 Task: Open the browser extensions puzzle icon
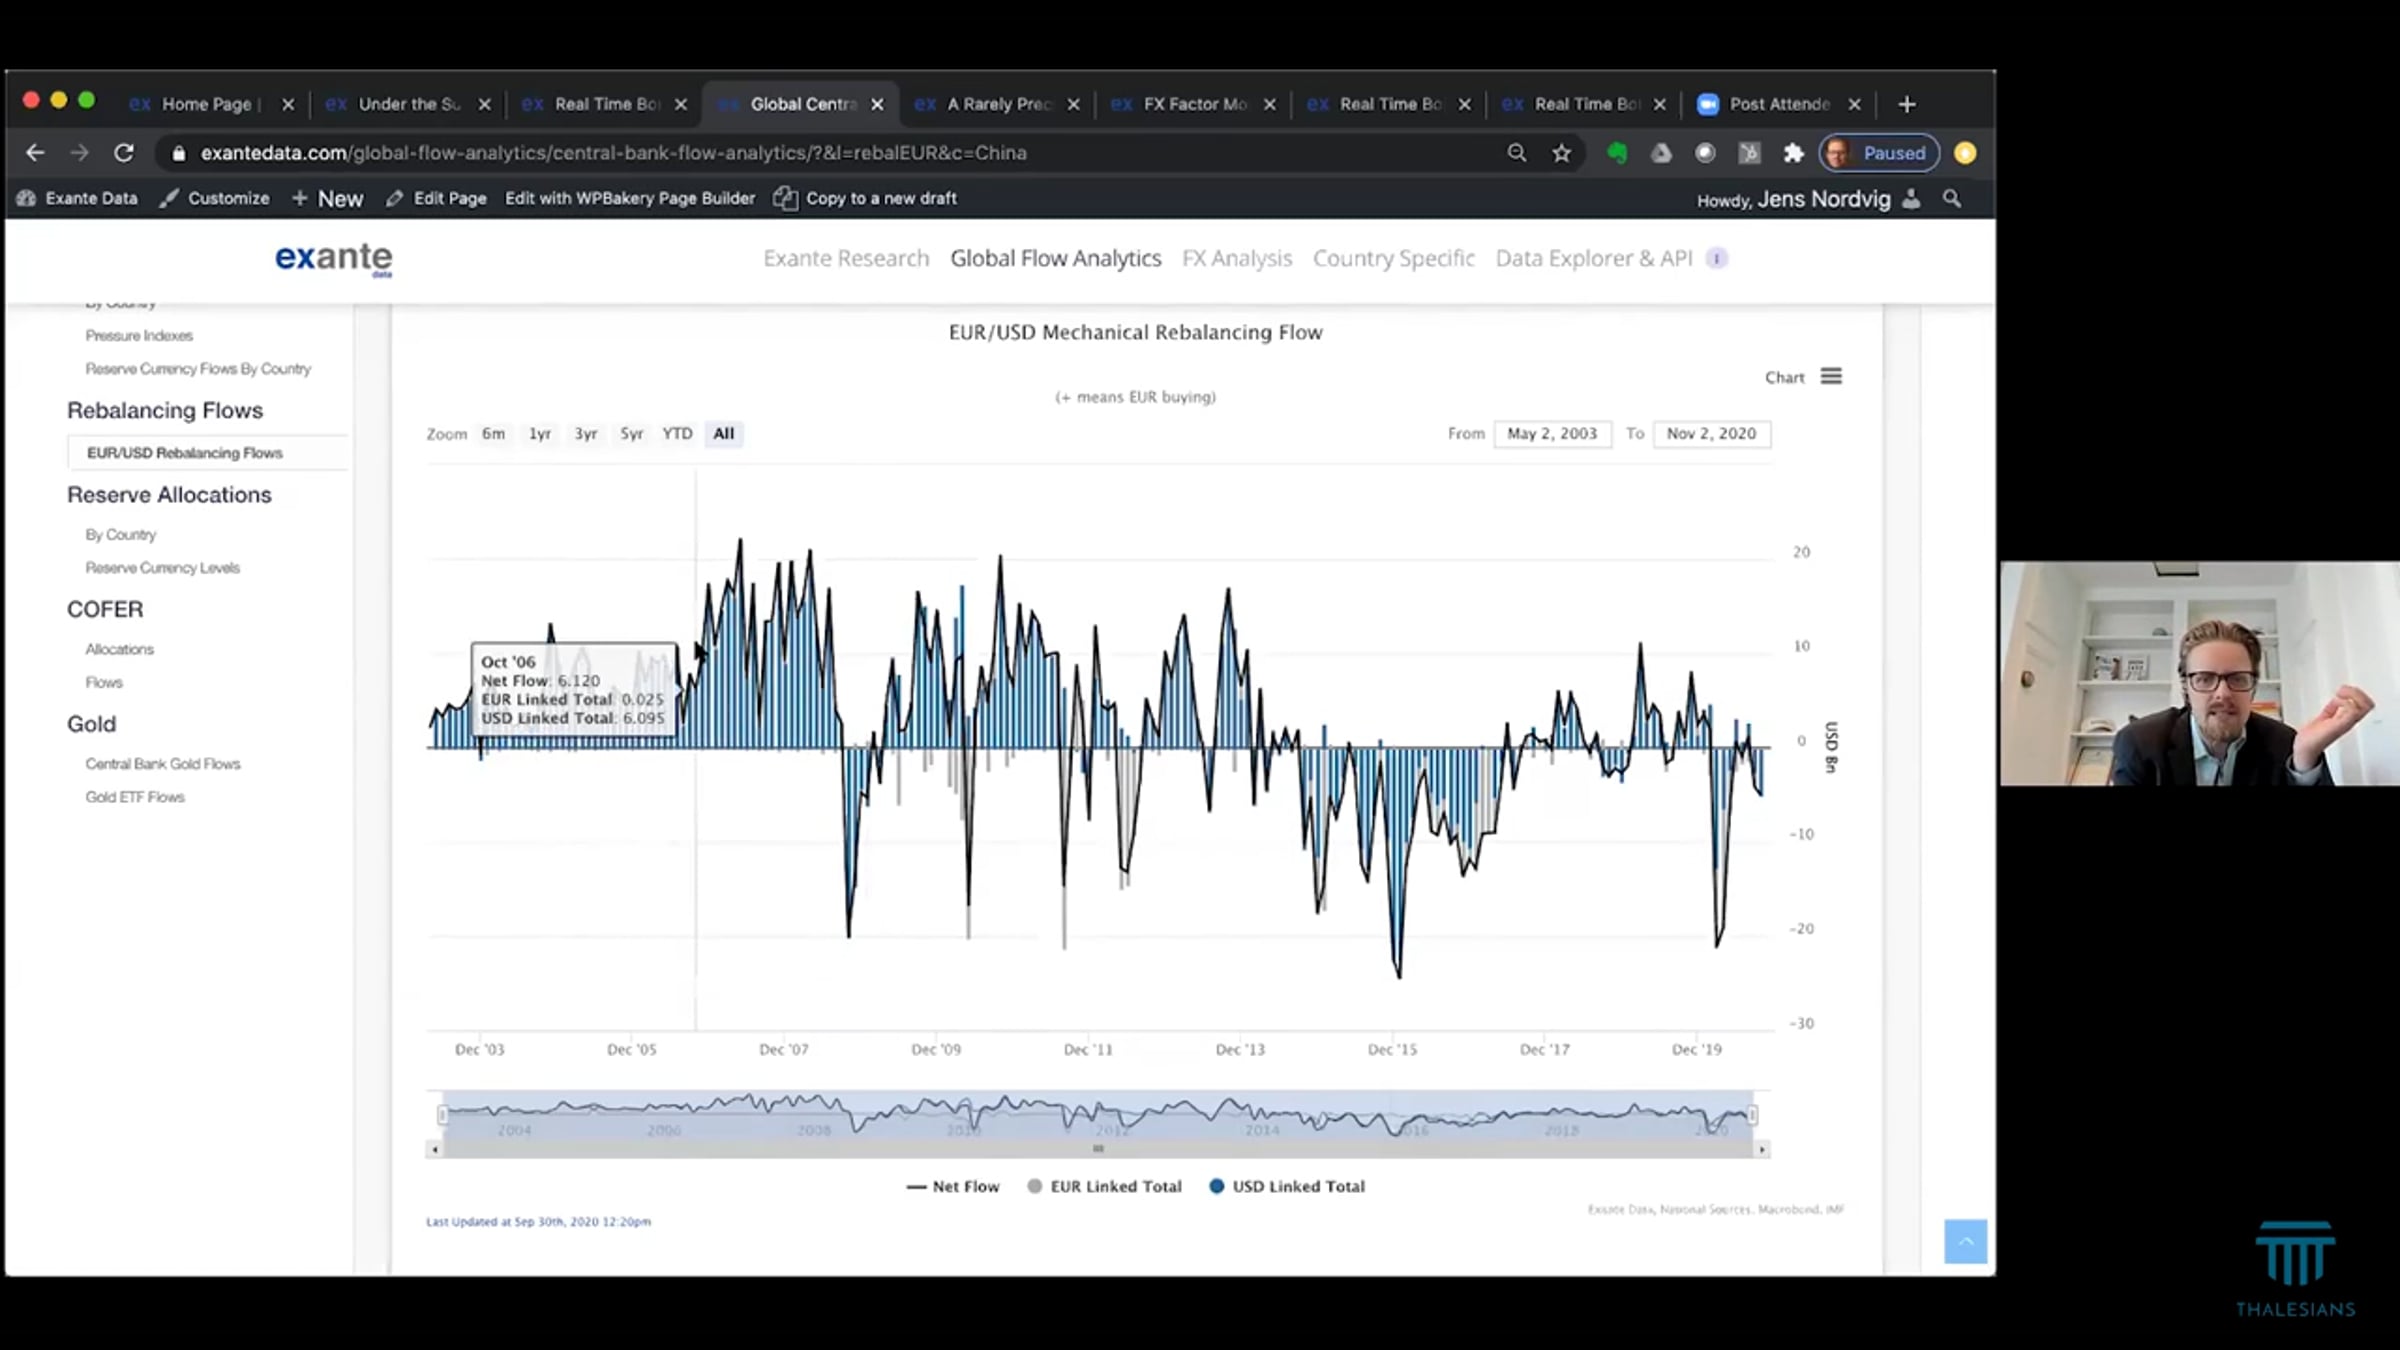pyautogui.click(x=1793, y=153)
